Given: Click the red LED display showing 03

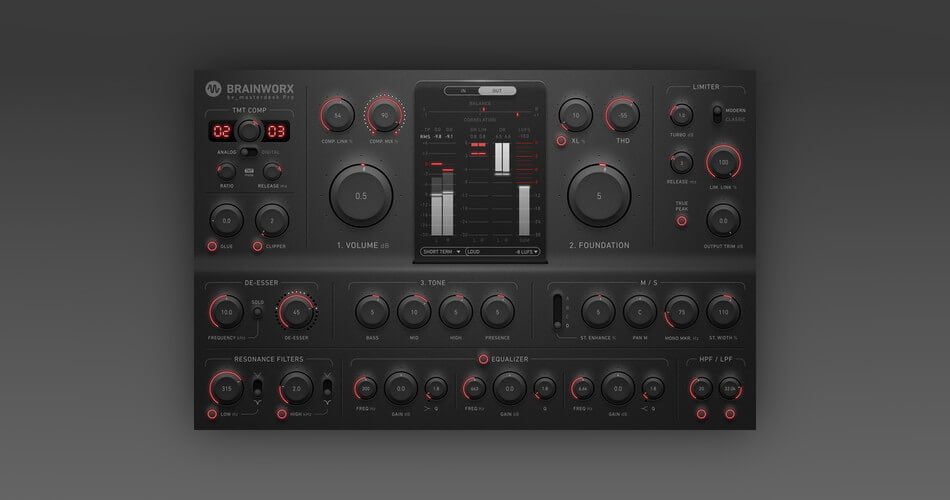Looking at the screenshot, I should (276, 132).
